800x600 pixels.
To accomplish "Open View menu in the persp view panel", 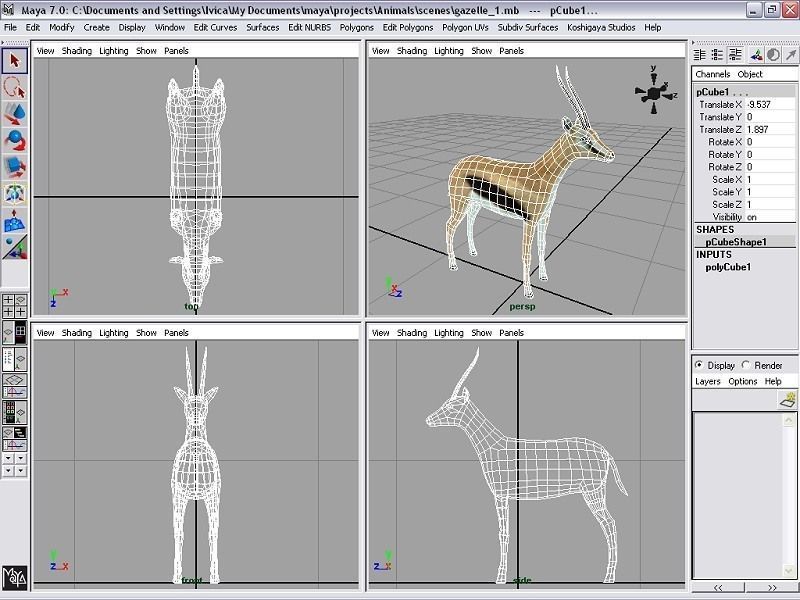I will pos(380,51).
